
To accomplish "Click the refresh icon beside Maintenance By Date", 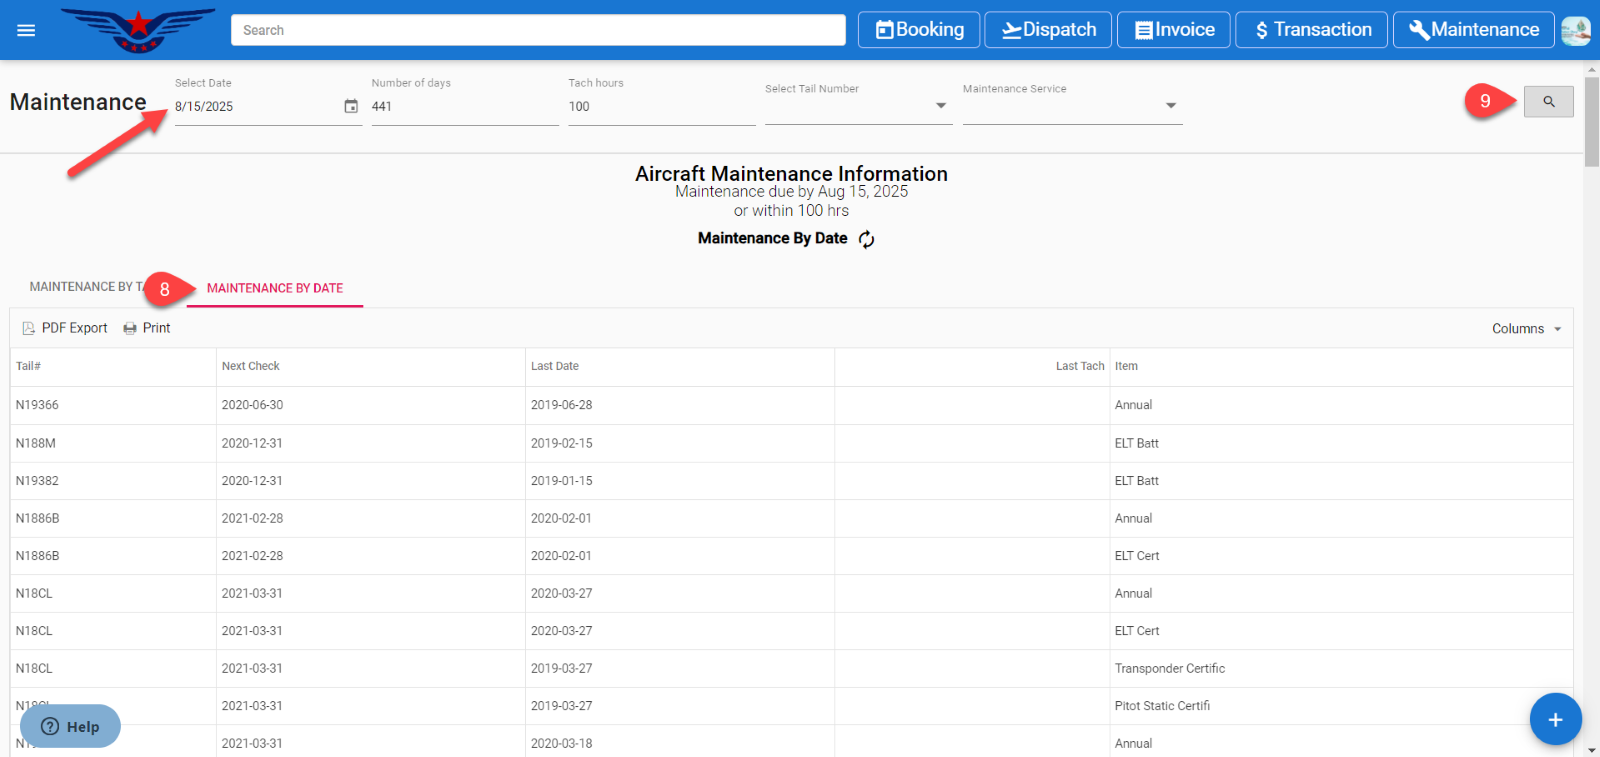I will pos(867,239).
